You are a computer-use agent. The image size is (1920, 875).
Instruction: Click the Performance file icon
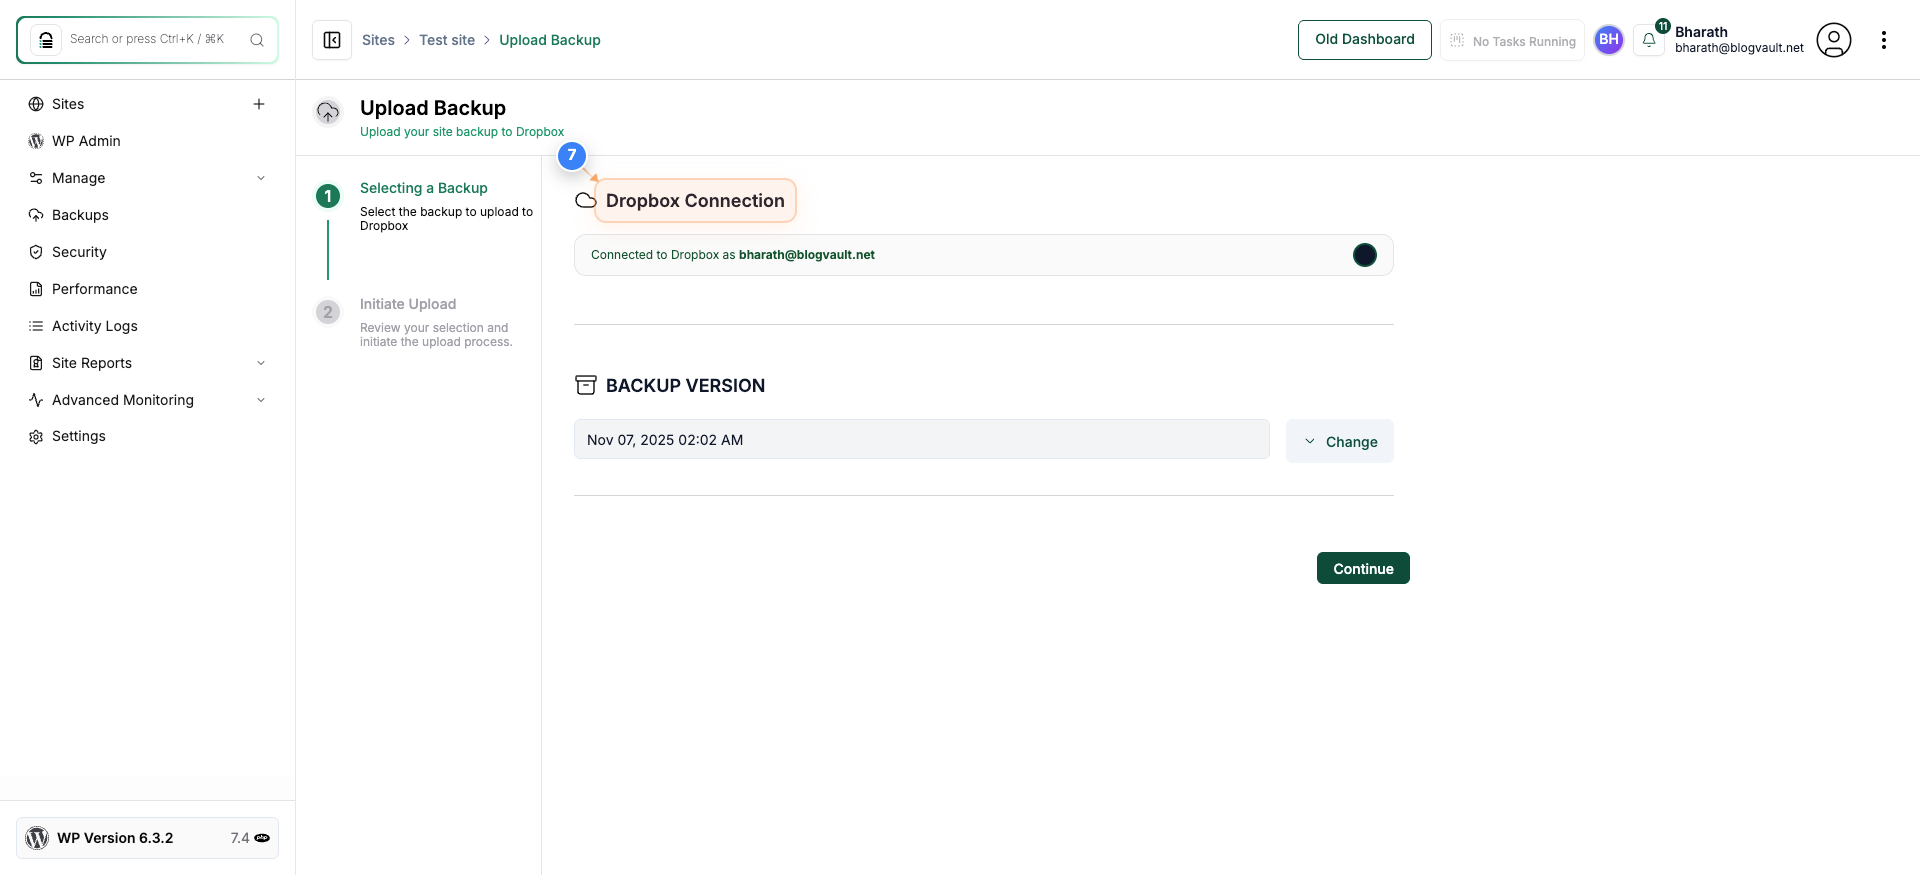pyautogui.click(x=36, y=289)
